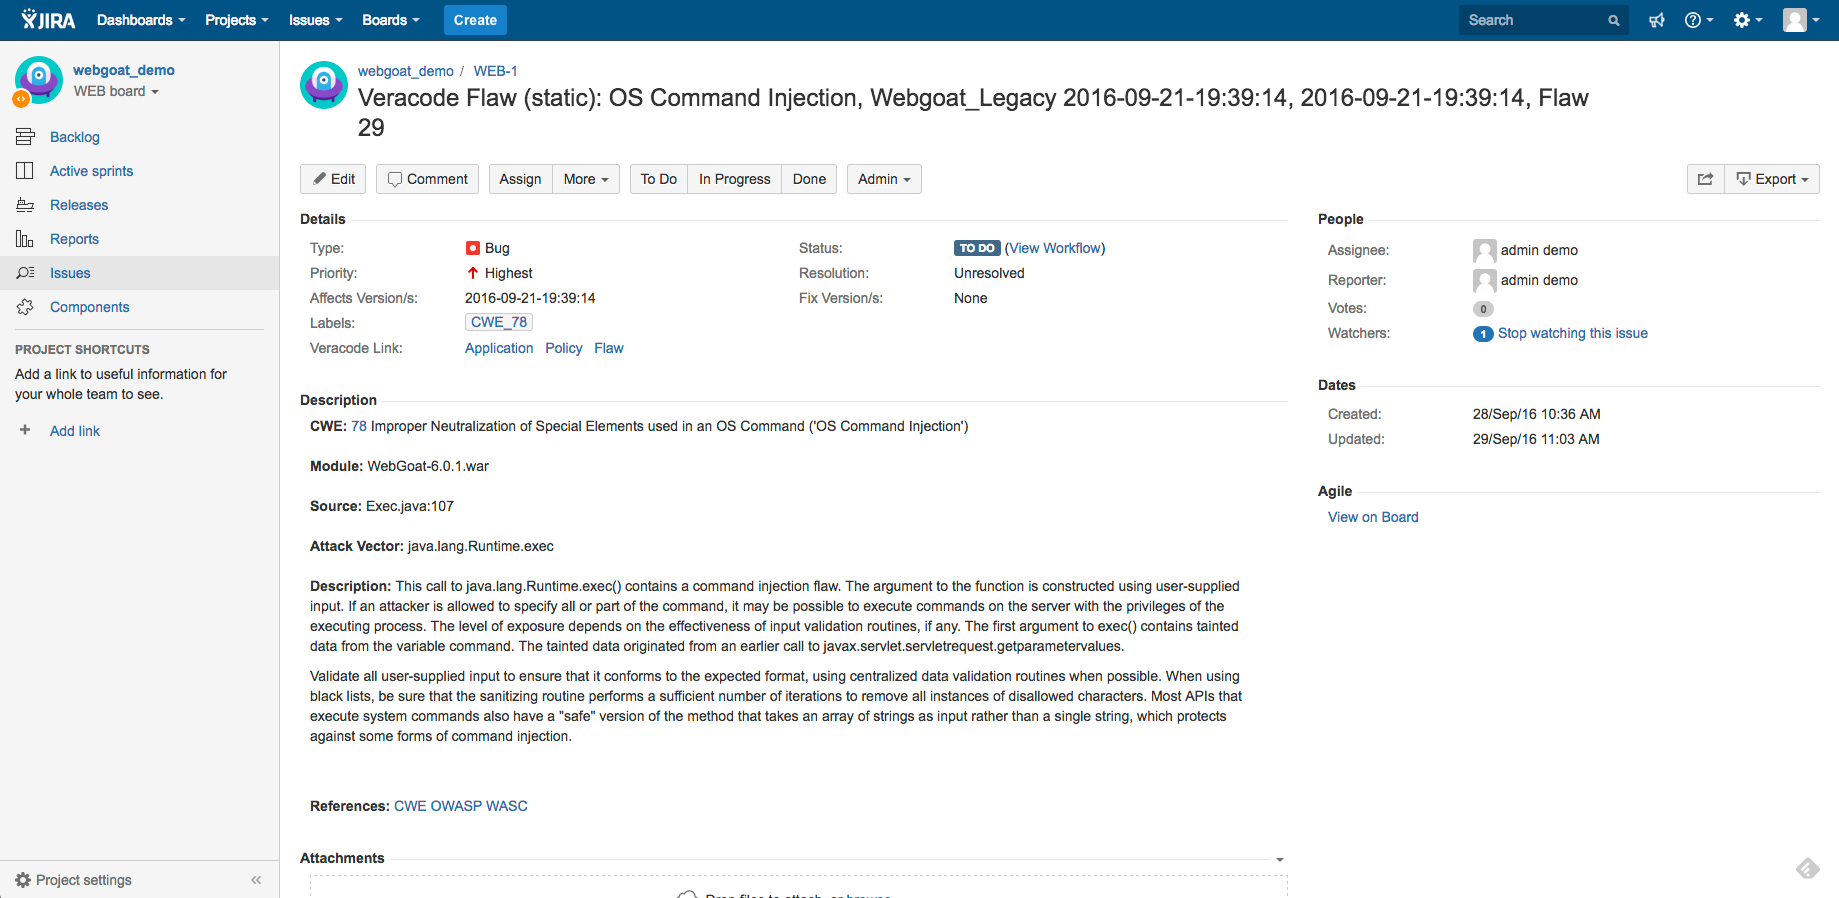Select Backlog in sidebar
The height and width of the screenshot is (898, 1839).
pos(75,137)
